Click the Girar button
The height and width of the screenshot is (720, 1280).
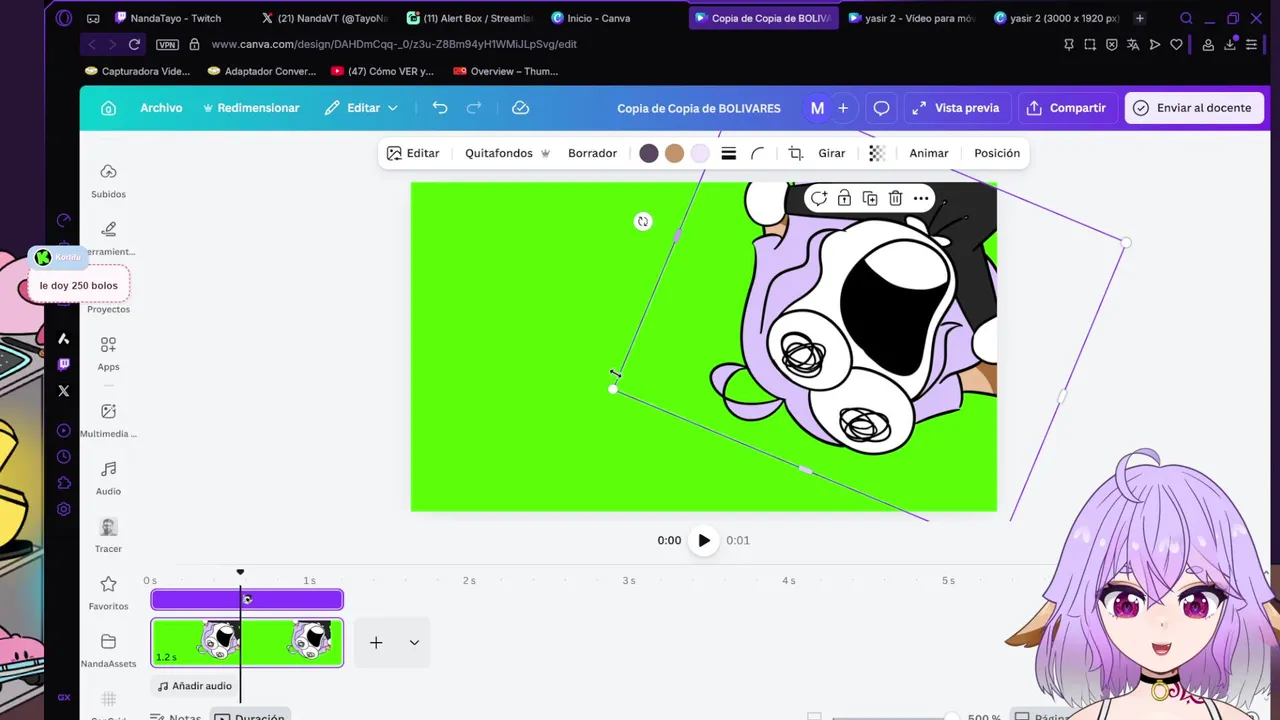[832, 153]
